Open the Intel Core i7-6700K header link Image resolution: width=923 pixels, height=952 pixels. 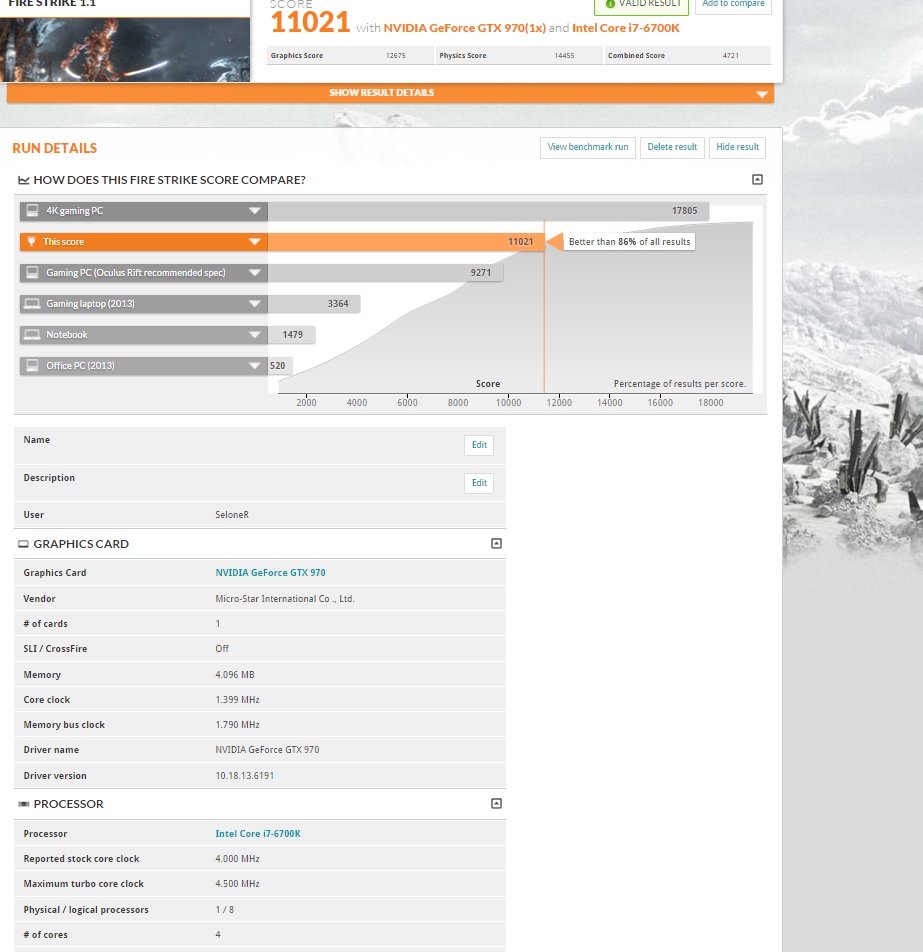point(625,28)
